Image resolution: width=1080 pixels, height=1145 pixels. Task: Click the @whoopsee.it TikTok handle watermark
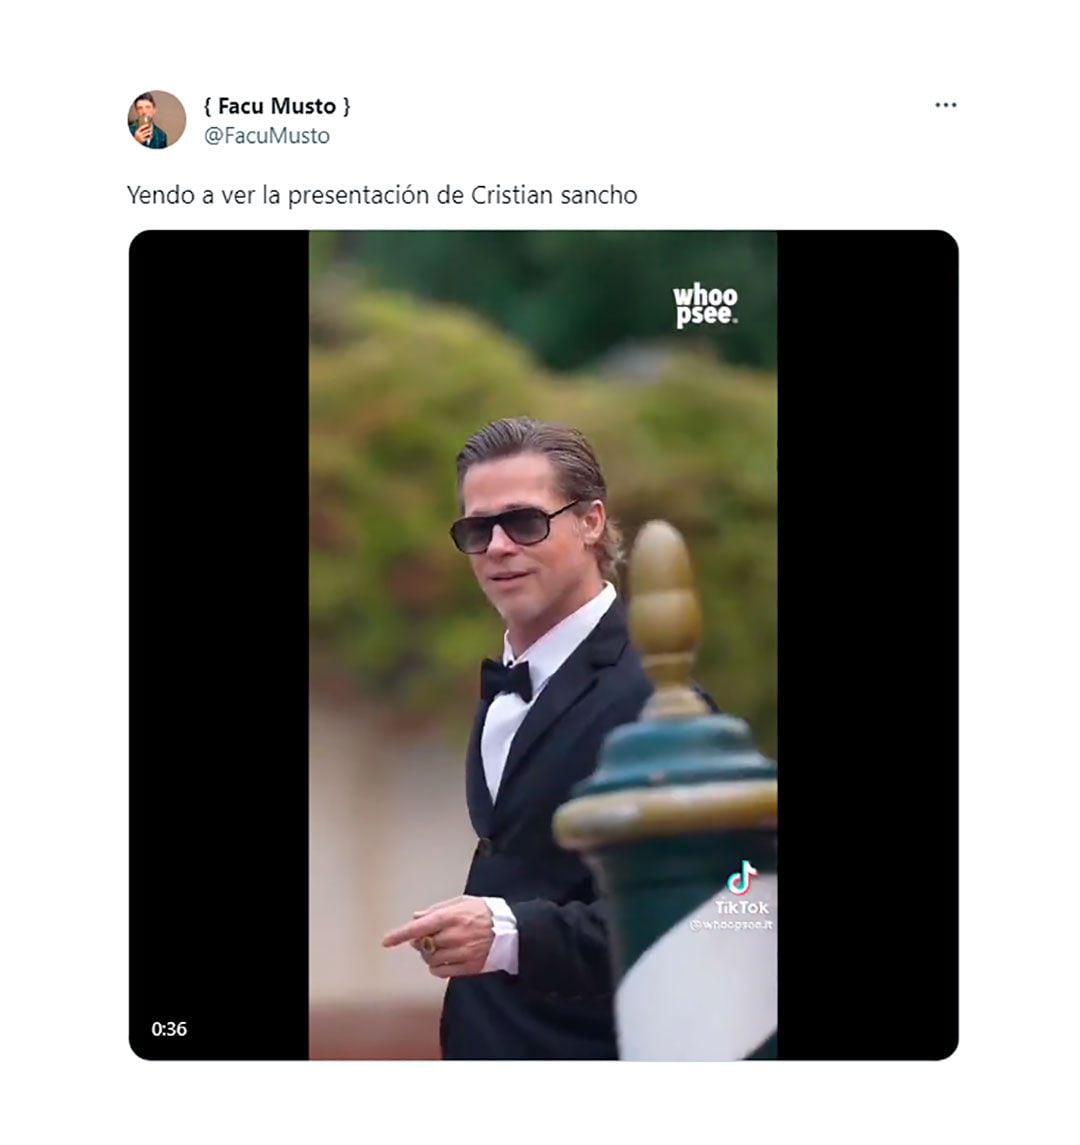pyautogui.click(x=731, y=925)
